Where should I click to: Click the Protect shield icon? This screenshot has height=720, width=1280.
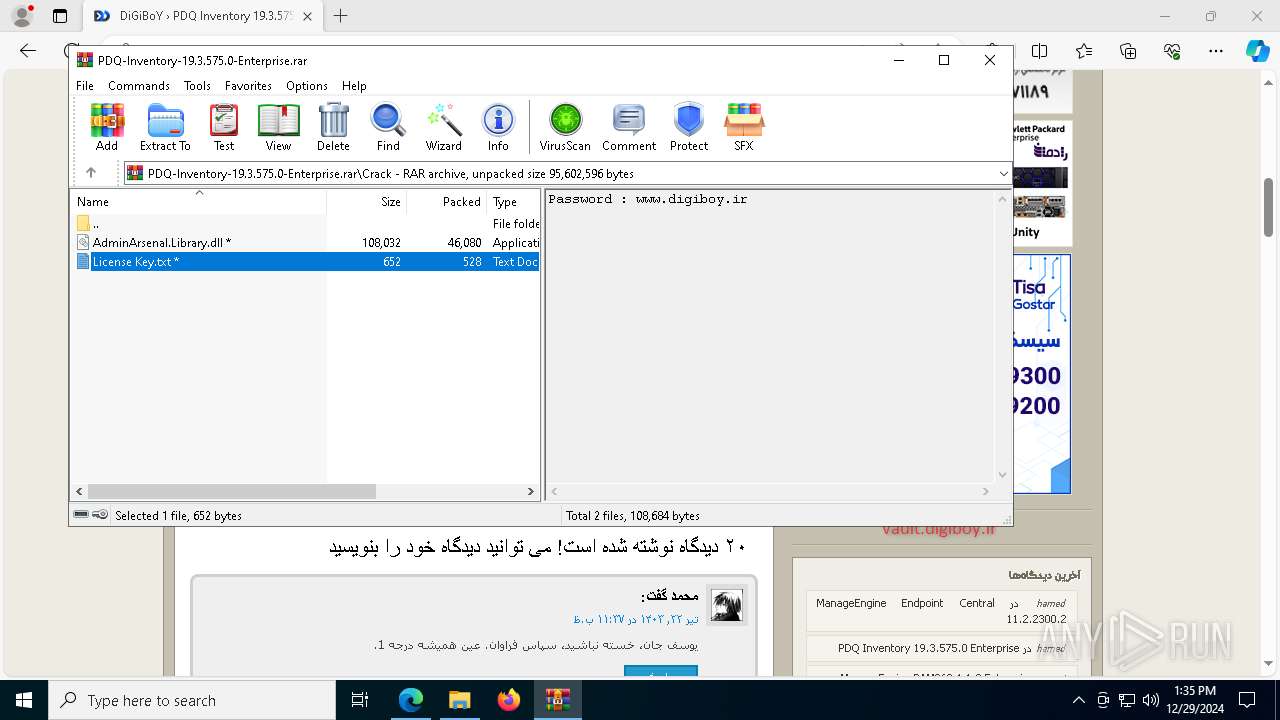tap(689, 127)
